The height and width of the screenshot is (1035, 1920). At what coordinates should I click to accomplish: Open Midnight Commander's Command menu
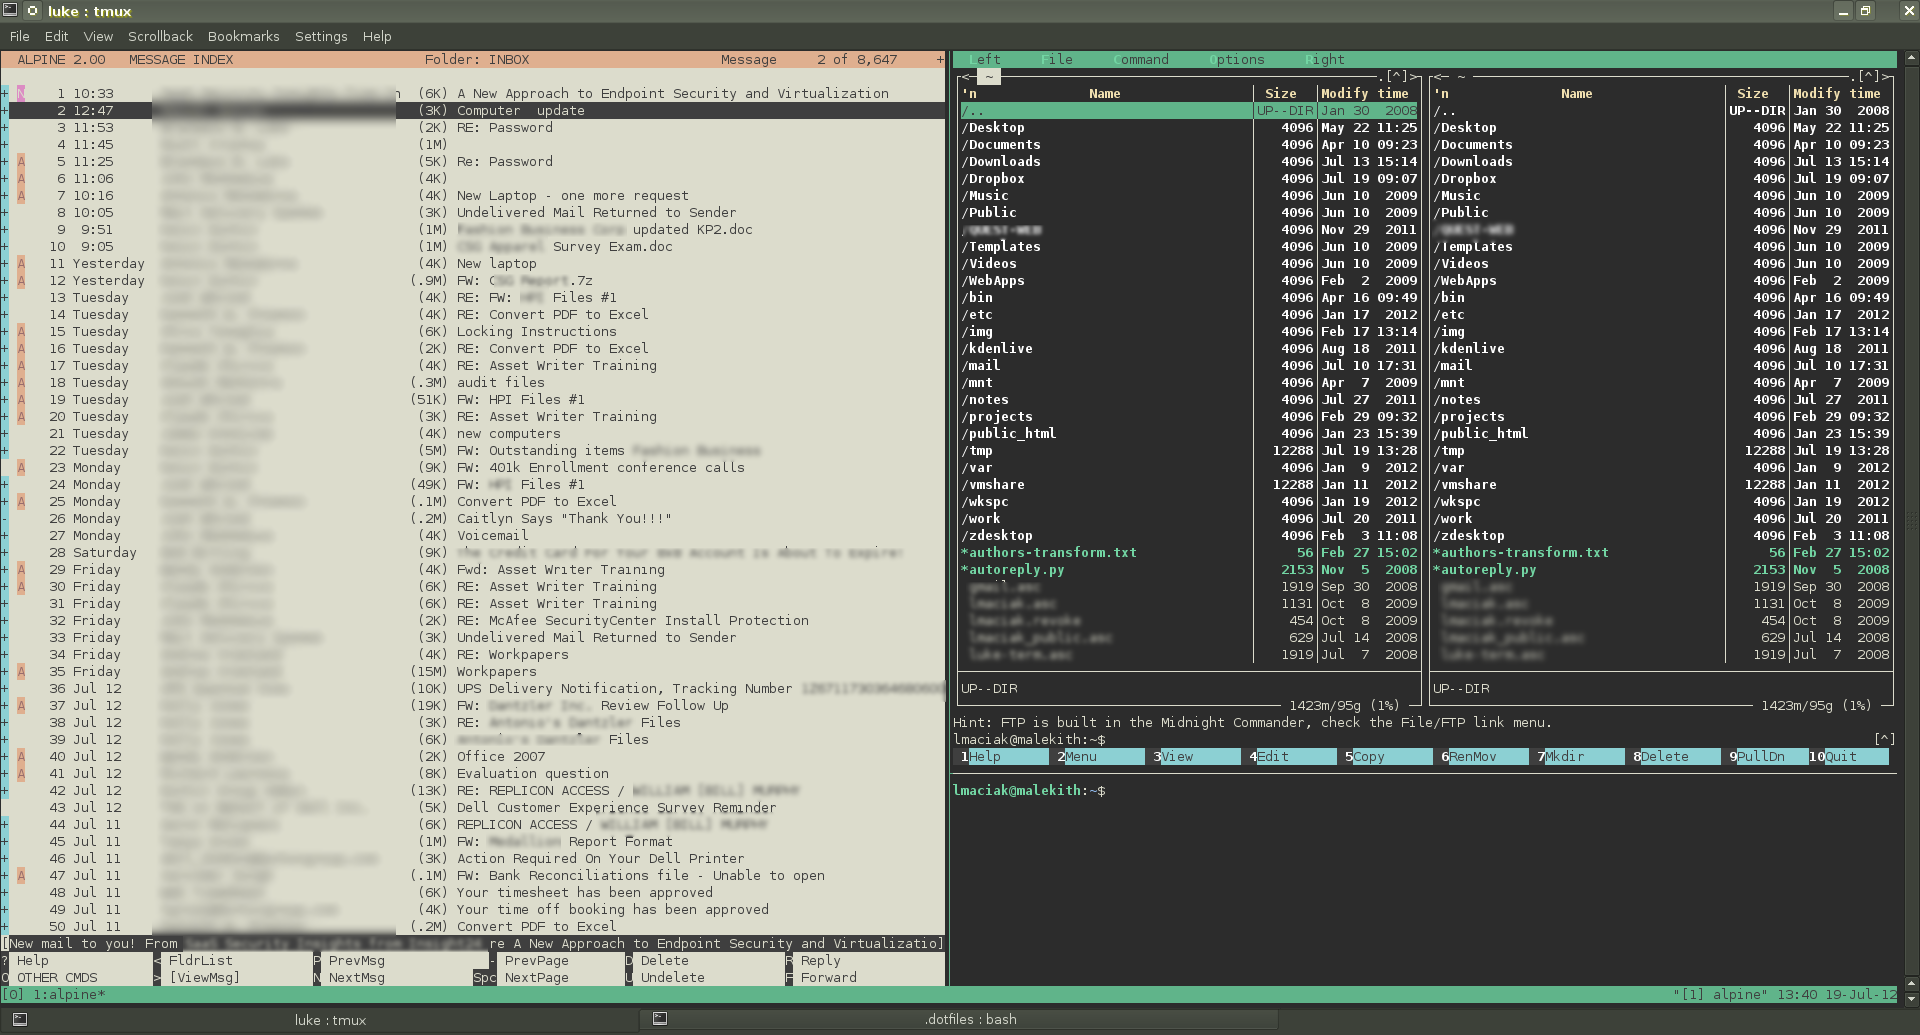tap(1140, 60)
